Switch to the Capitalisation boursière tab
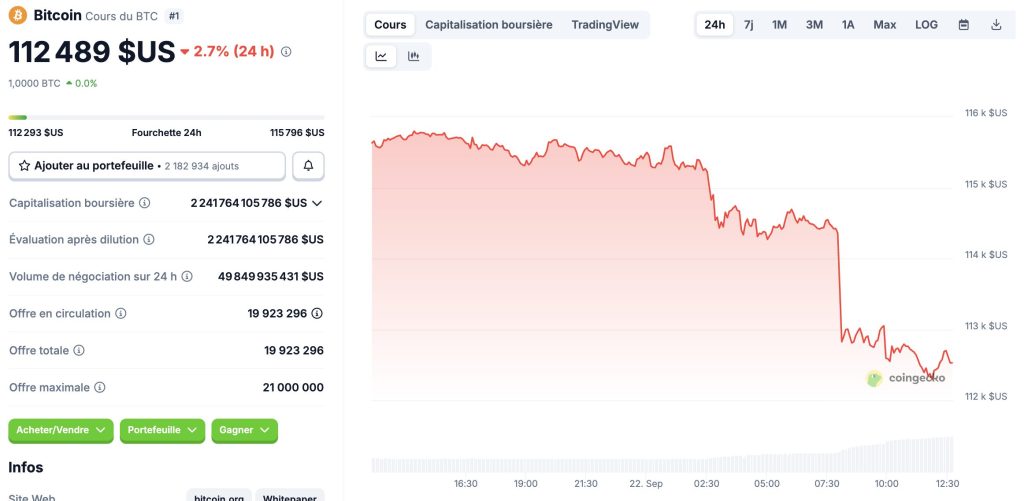This screenshot has width=1024, height=501. [488, 25]
